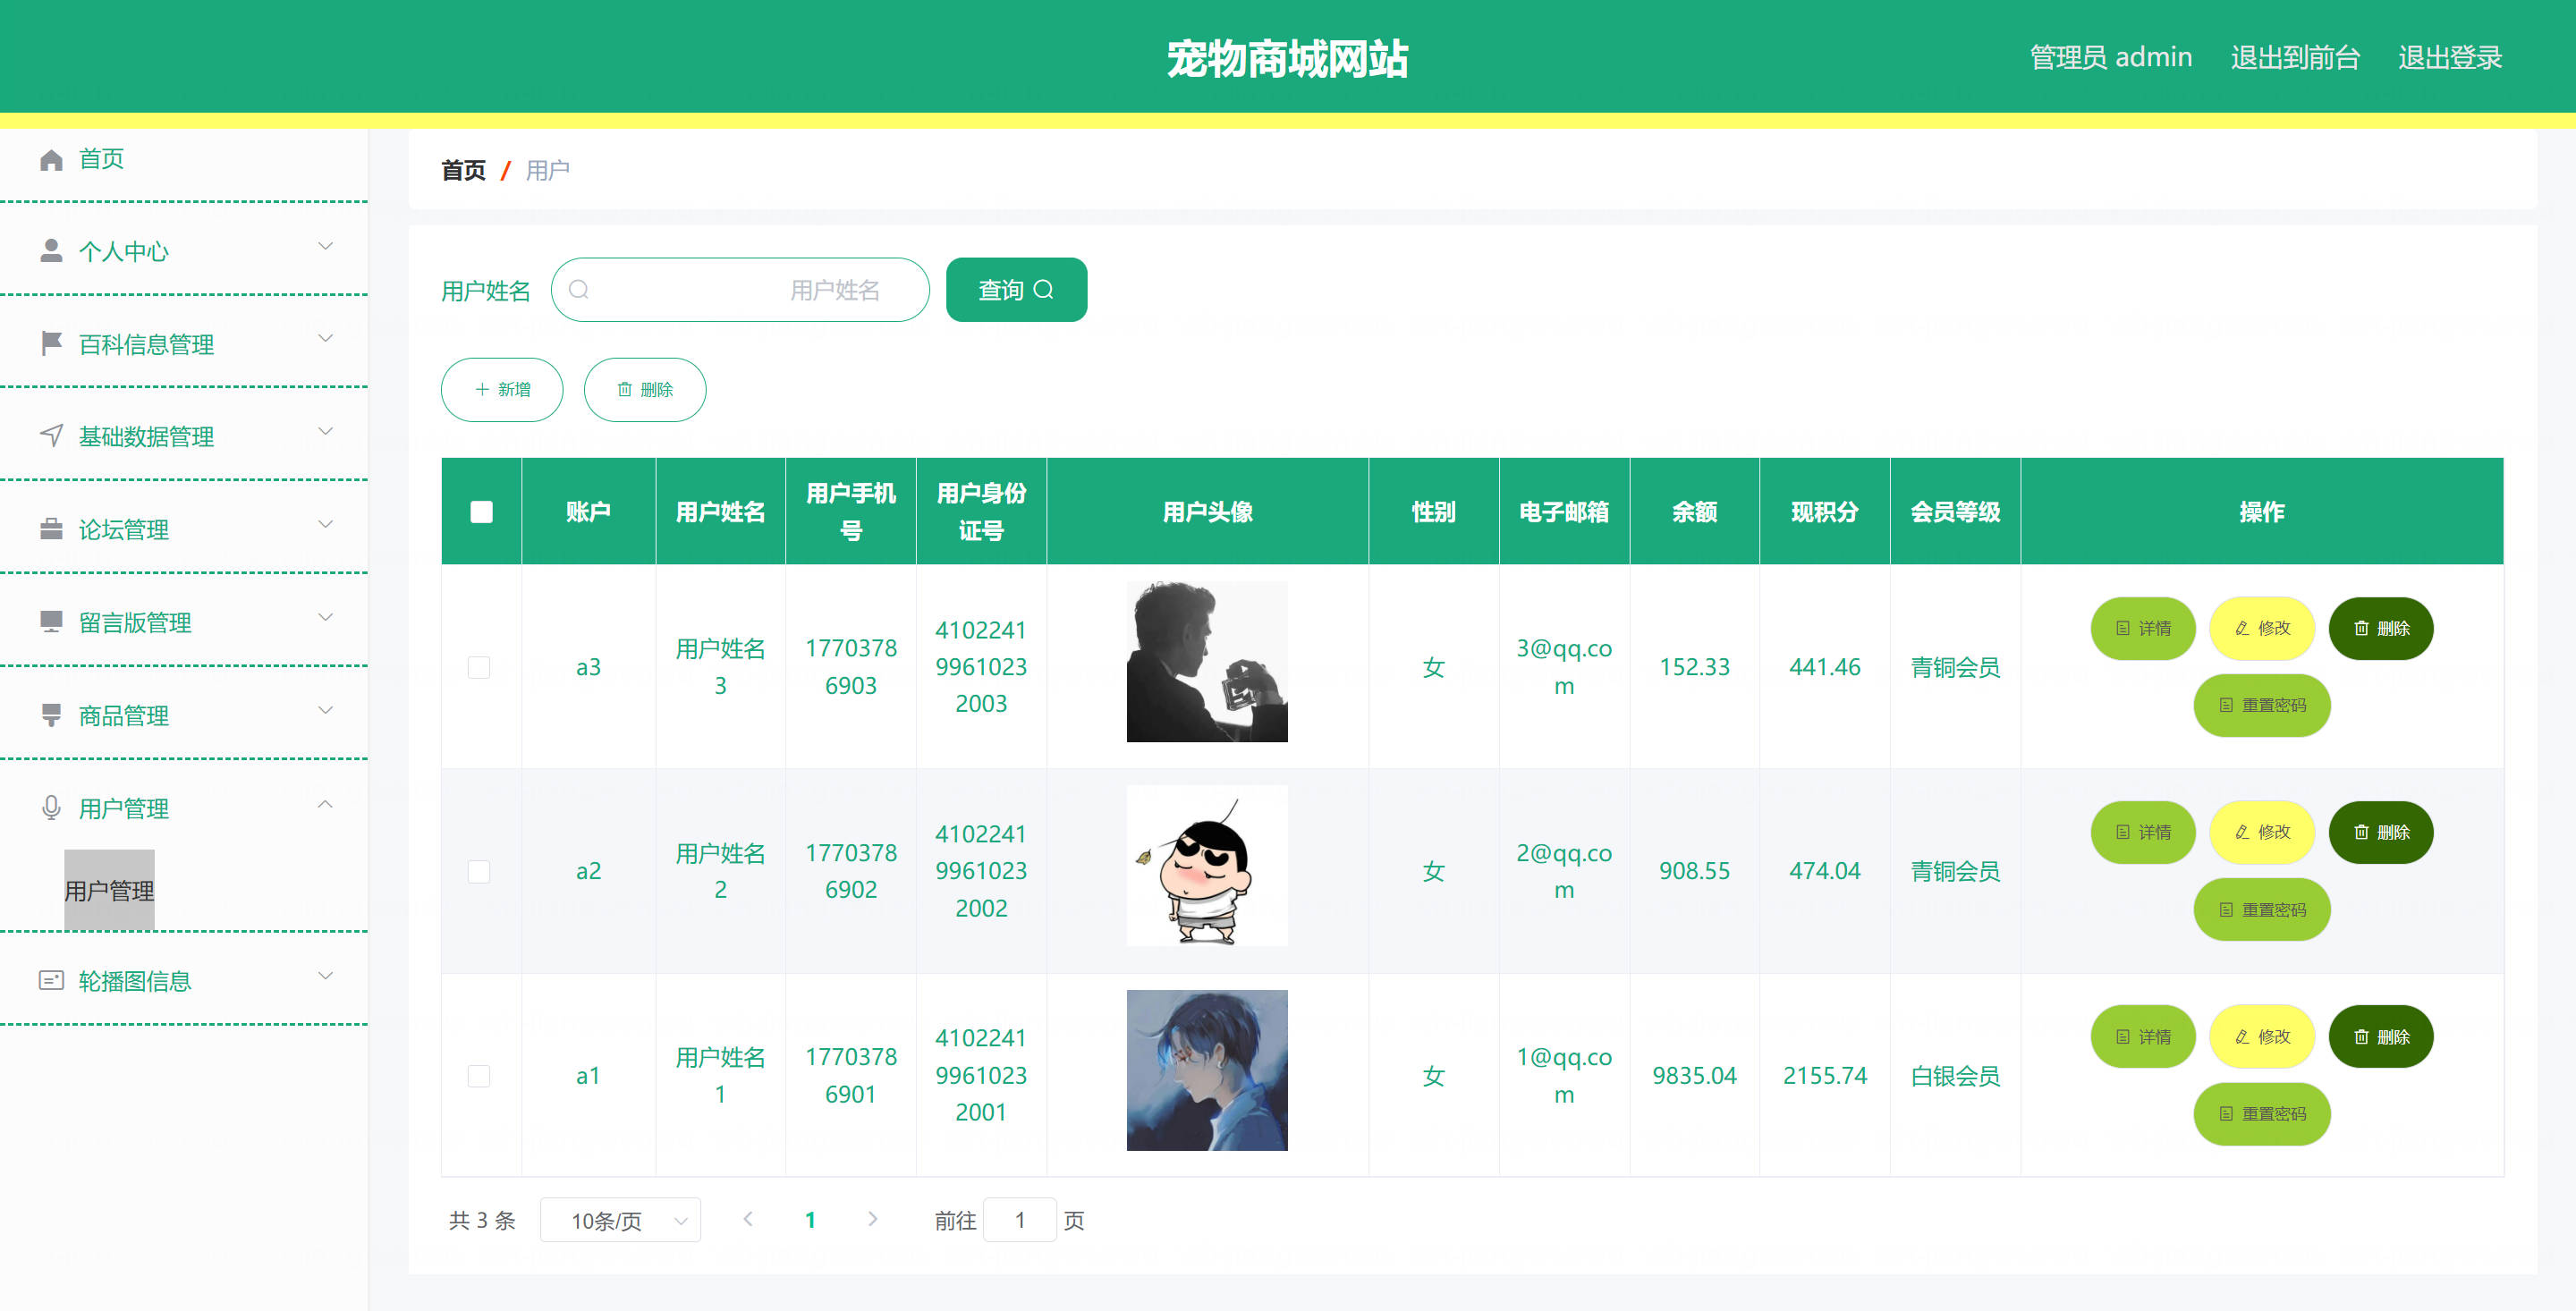Screen dimensions: 2576x1311
Task: Click the home icon in sidebar
Action: point(51,159)
